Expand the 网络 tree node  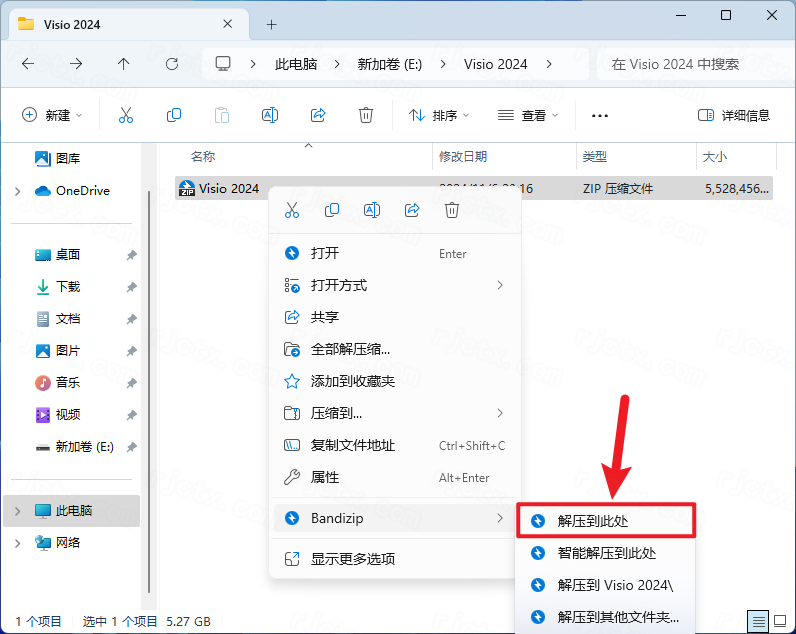coord(18,543)
